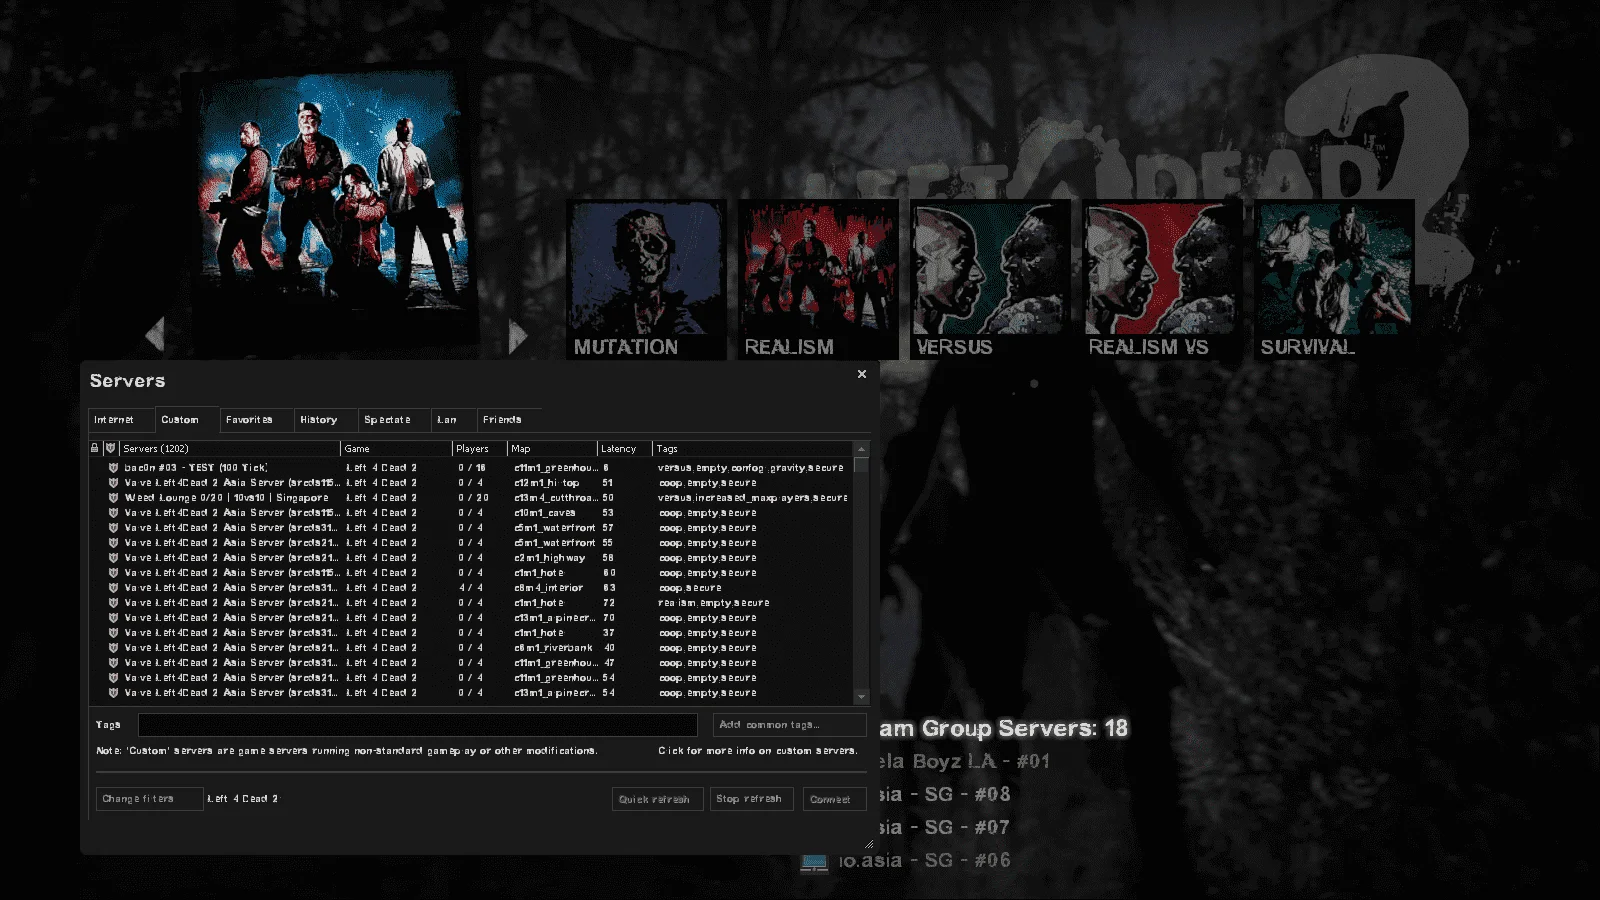Click the Stop refresh button

pos(752,799)
